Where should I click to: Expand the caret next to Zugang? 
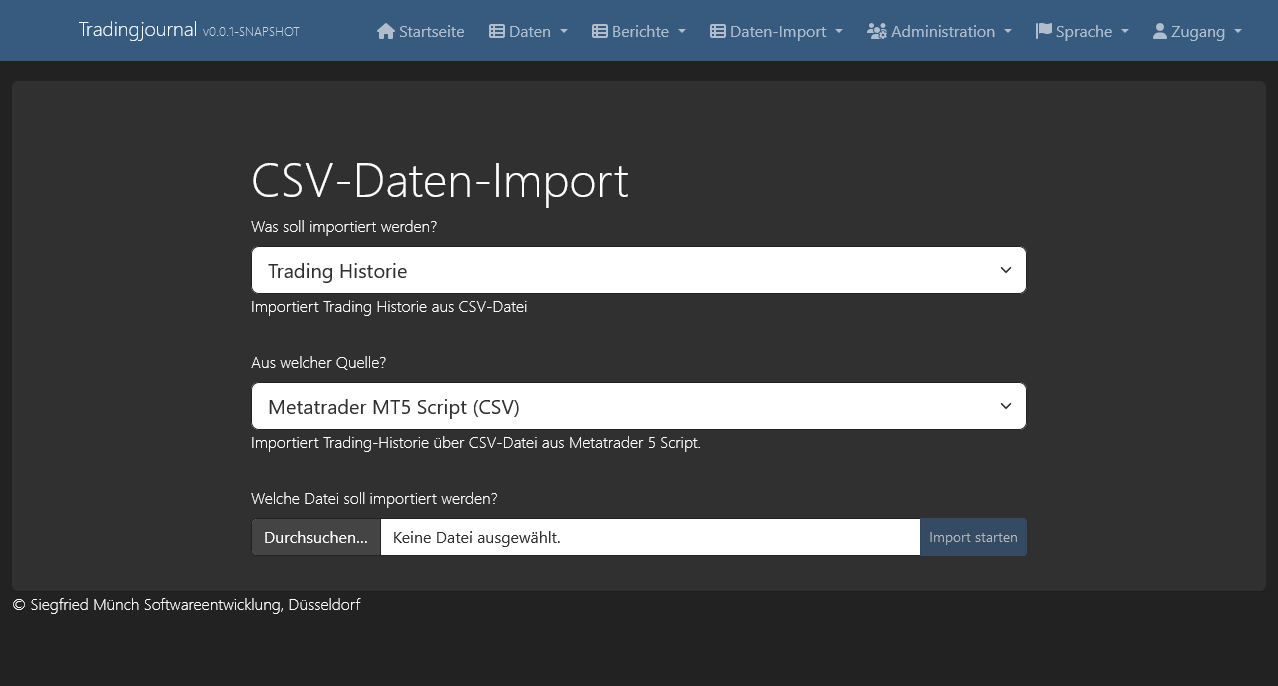click(1238, 31)
